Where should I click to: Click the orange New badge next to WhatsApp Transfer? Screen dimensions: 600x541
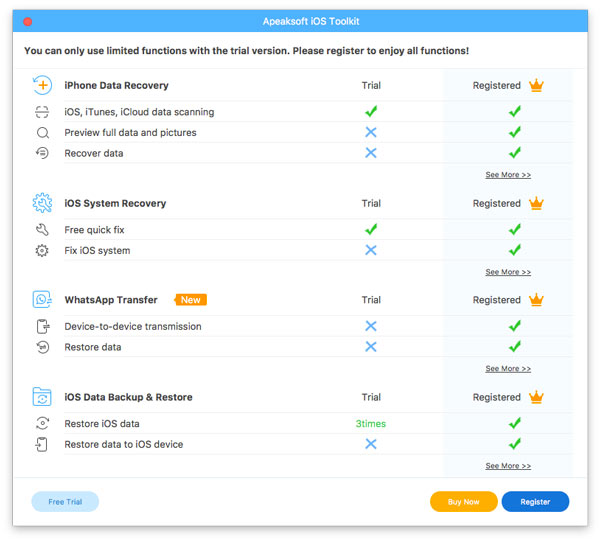click(191, 300)
